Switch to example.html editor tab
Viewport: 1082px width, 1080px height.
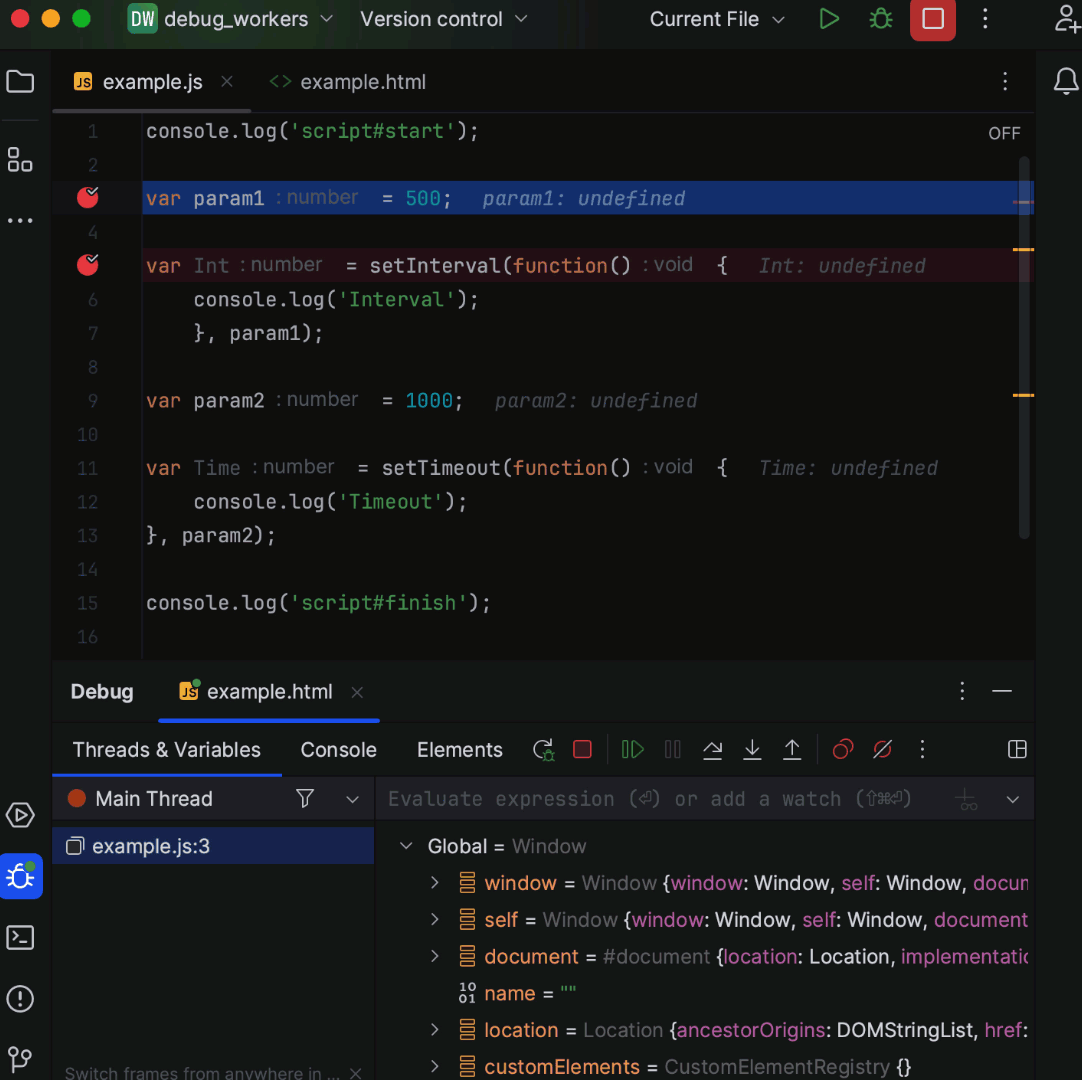tap(362, 82)
